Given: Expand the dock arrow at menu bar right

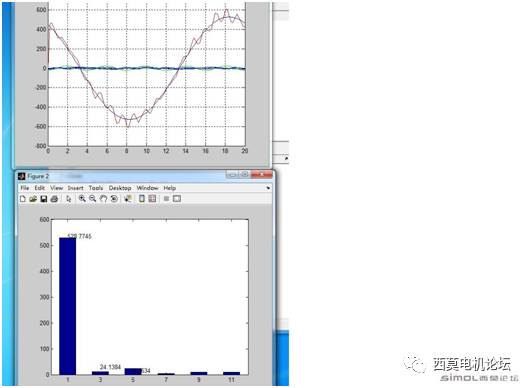Looking at the screenshot, I should pos(268,188).
